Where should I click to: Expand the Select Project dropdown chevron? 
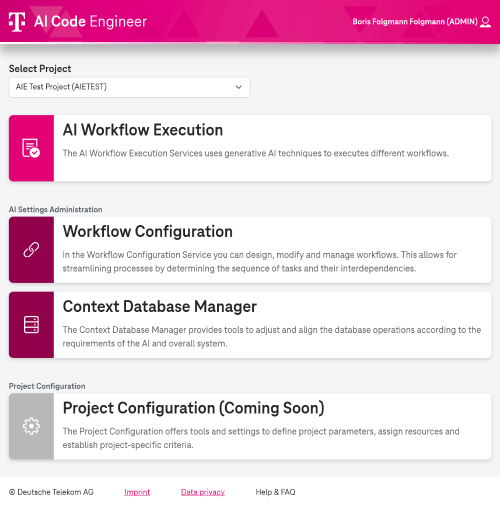[239, 87]
